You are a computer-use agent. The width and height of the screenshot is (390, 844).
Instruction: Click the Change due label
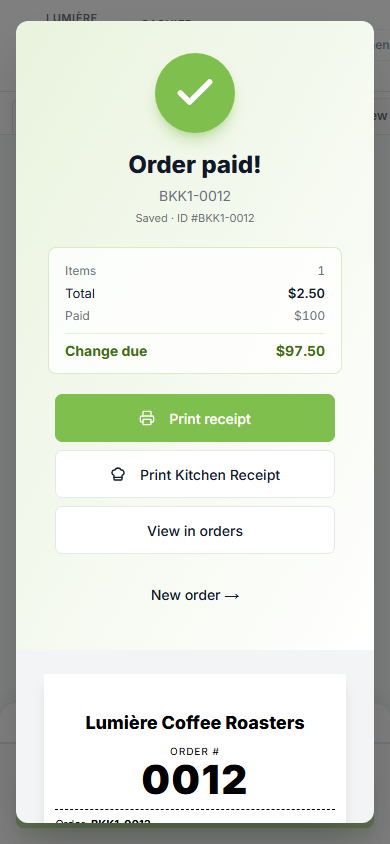106,351
